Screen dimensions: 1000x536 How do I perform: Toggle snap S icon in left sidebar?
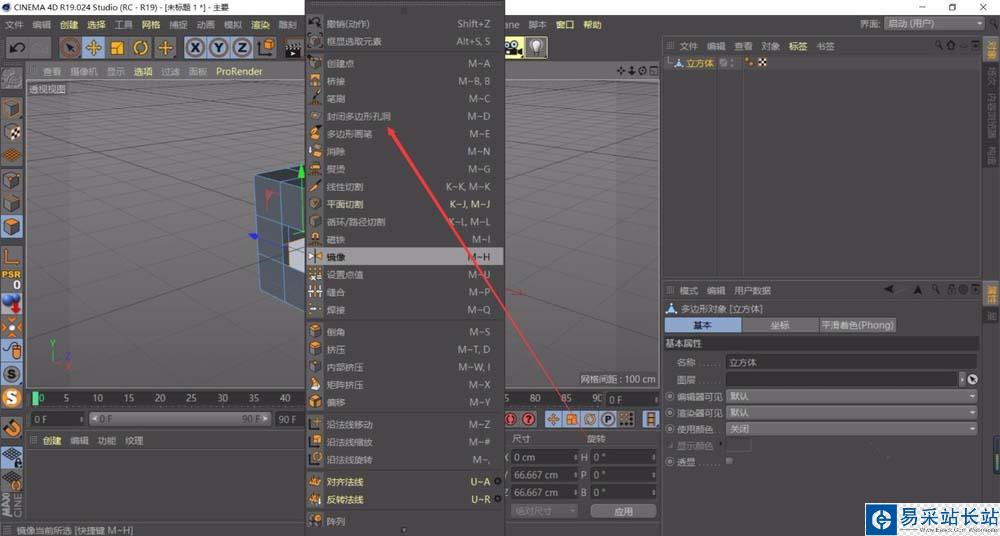[x=11, y=374]
